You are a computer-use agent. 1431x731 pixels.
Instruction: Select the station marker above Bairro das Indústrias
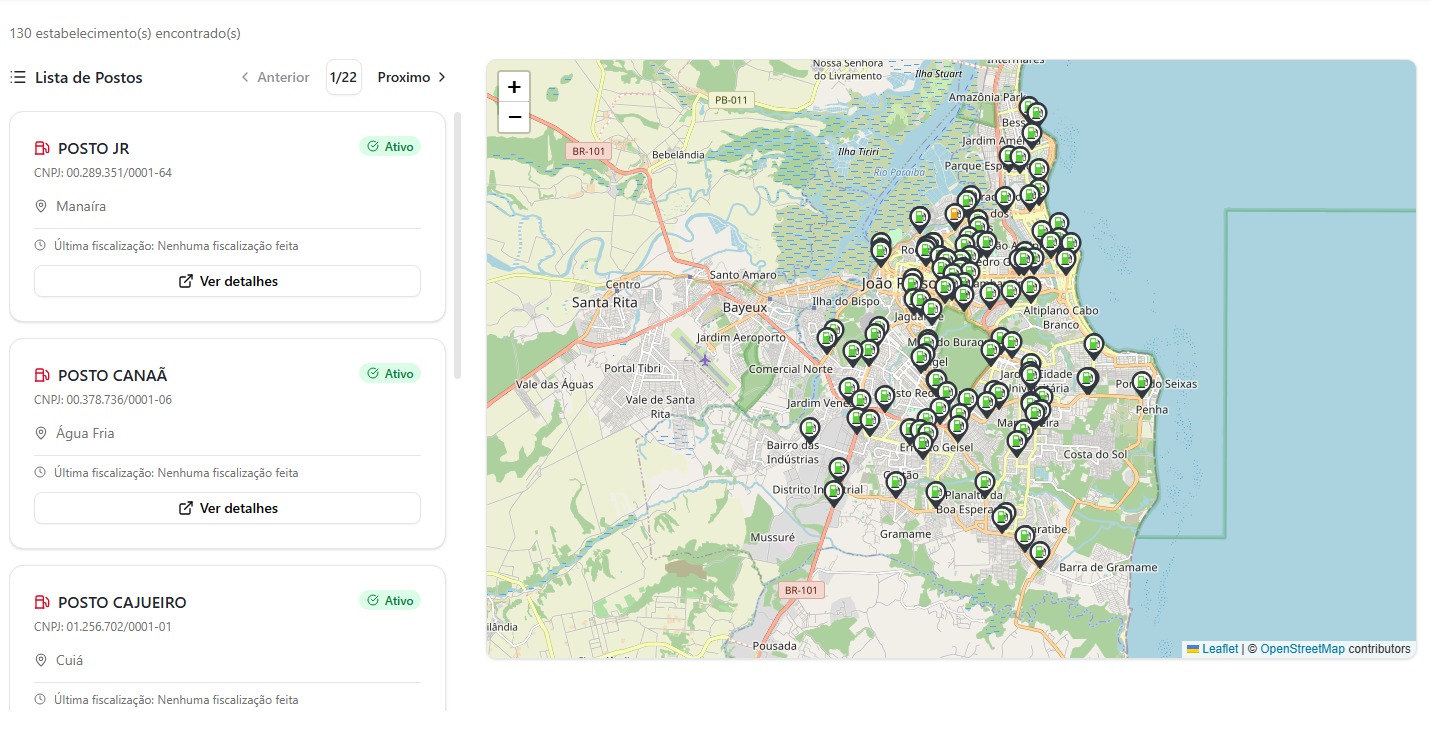[x=810, y=431]
